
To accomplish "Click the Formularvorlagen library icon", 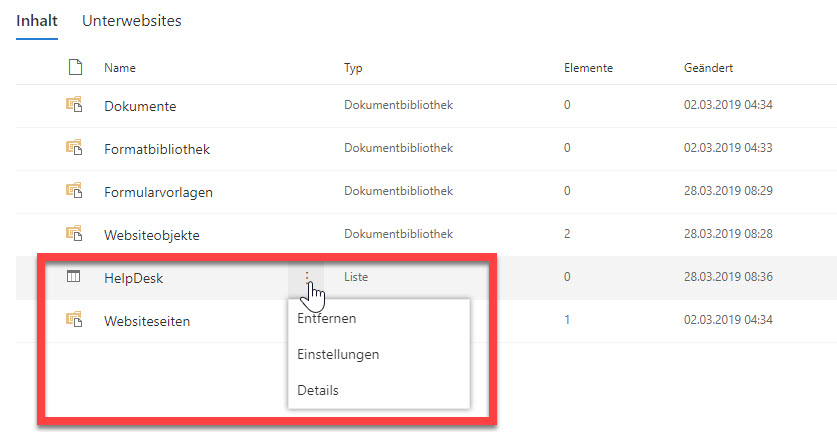I will click(x=74, y=190).
